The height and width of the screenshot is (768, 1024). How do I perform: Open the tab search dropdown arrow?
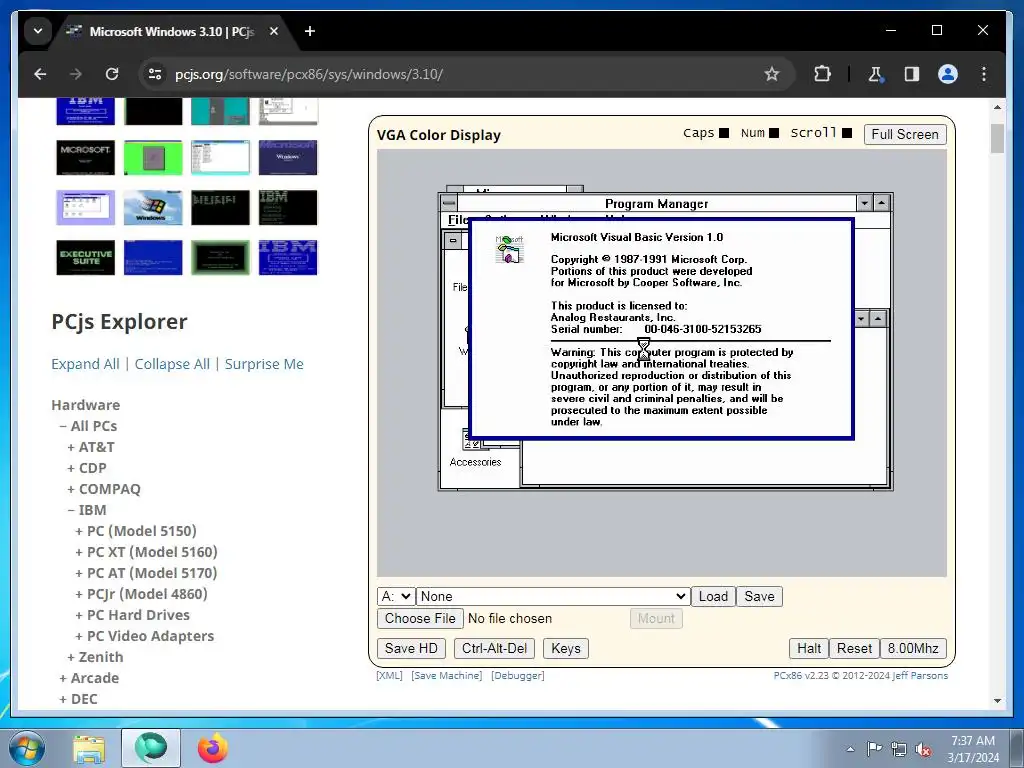[38, 31]
